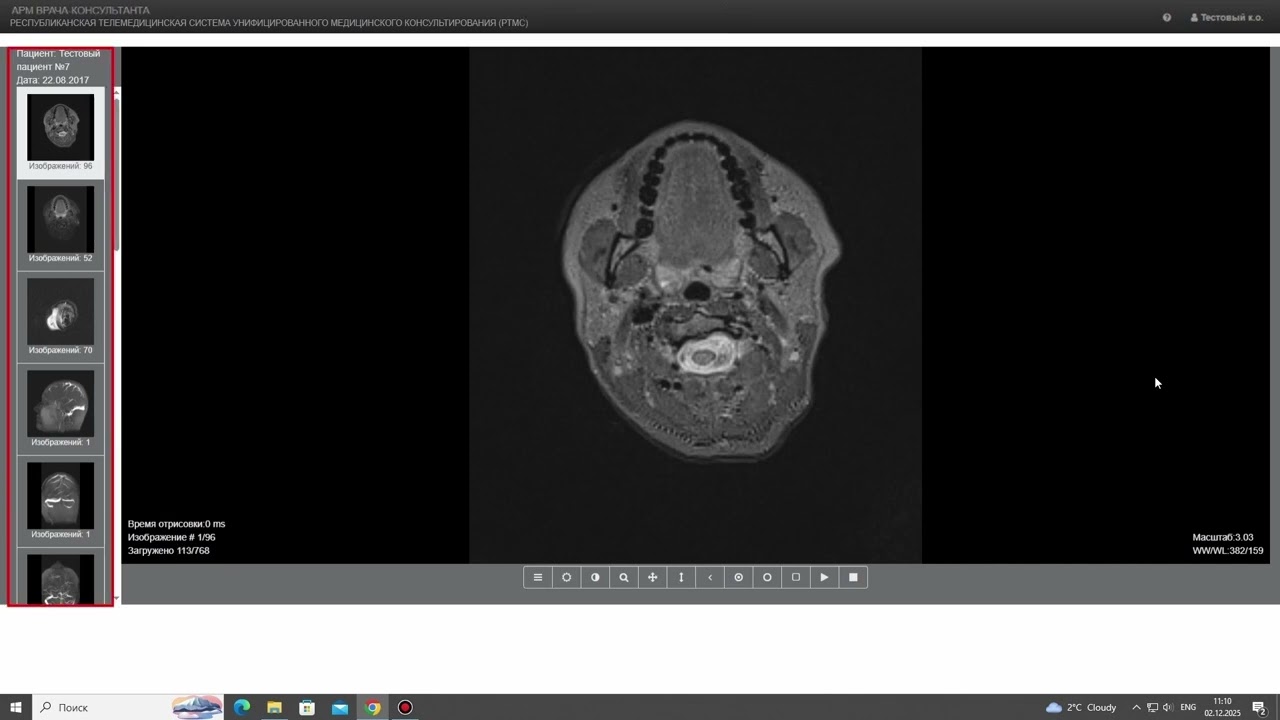Viewport: 1280px width, 720px height.
Task: Select the four-arrow pan tool
Action: pos(652,577)
